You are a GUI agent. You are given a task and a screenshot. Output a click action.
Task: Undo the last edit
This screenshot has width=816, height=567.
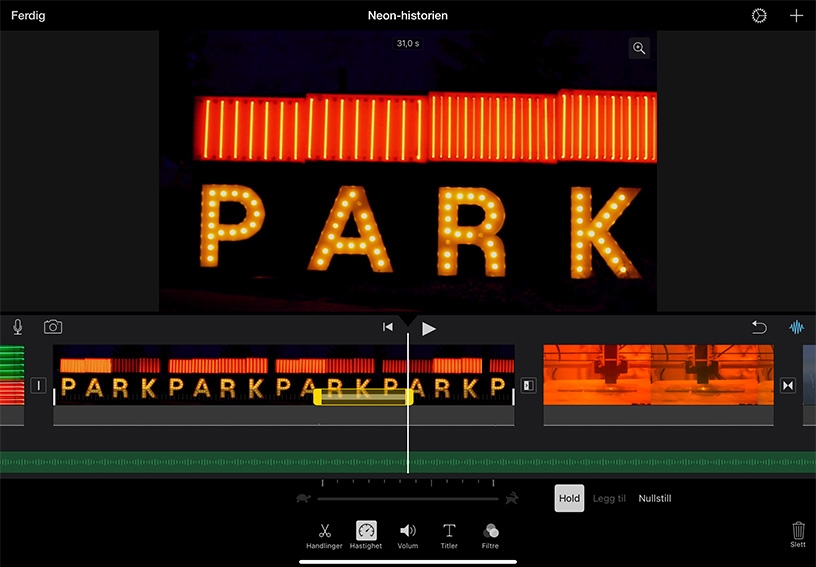coord(759,327)
